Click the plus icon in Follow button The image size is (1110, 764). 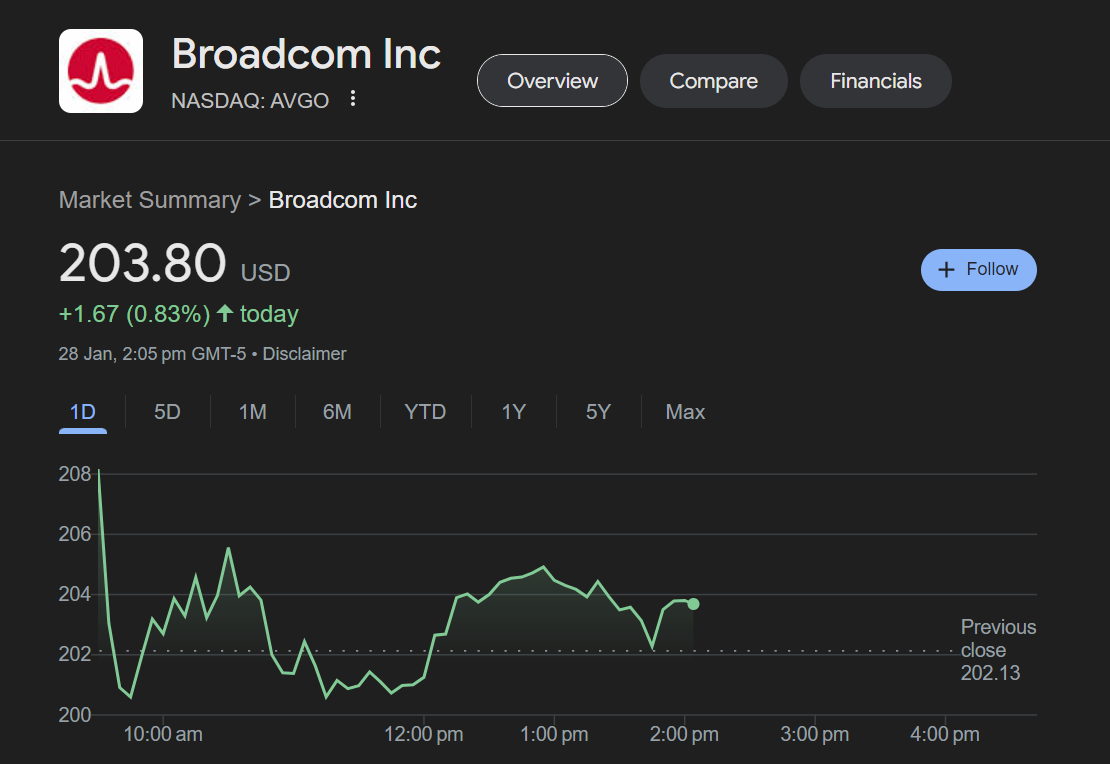tap(946, 270)
